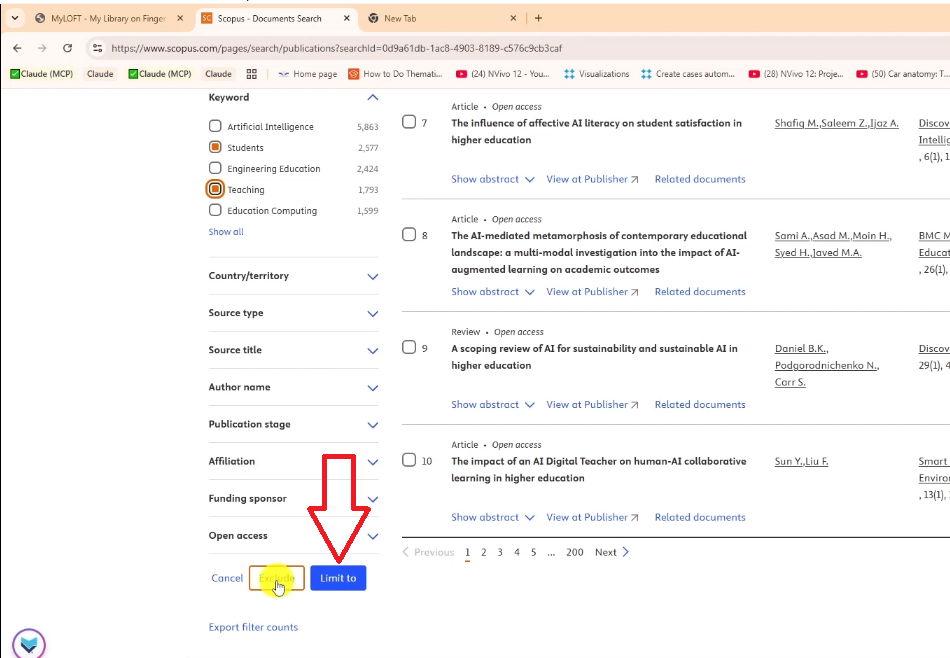
Task: Open Create cases autom... bookmark
Action: coord(688,74)
